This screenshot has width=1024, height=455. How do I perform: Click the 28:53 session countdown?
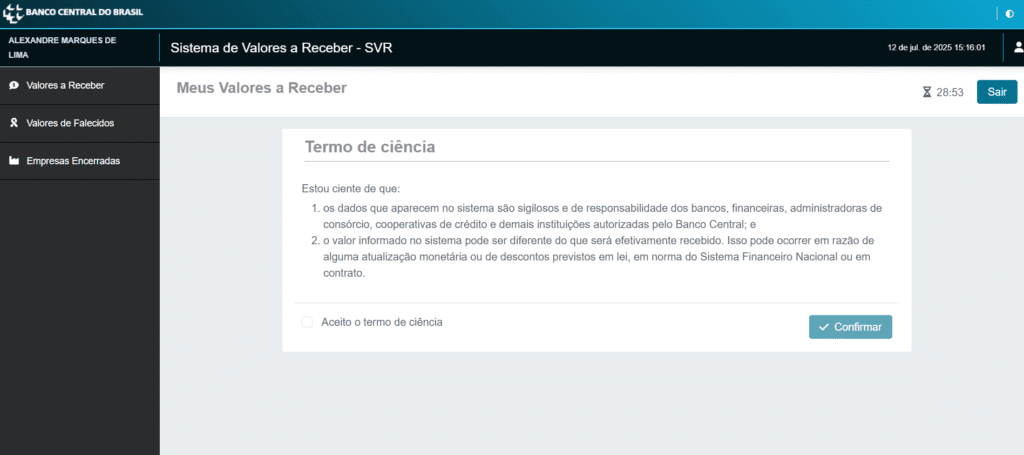(x=950, y=92)
